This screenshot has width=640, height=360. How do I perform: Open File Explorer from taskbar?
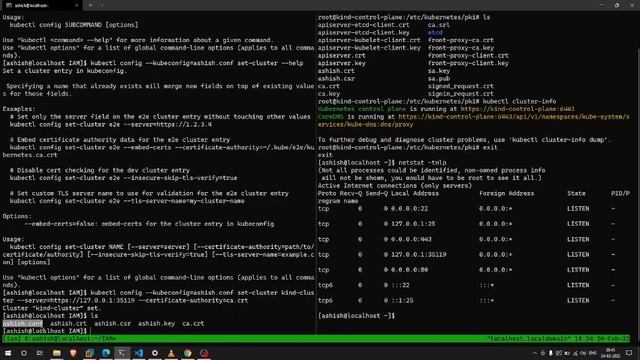pyautogui.click(x=57, y=353)
